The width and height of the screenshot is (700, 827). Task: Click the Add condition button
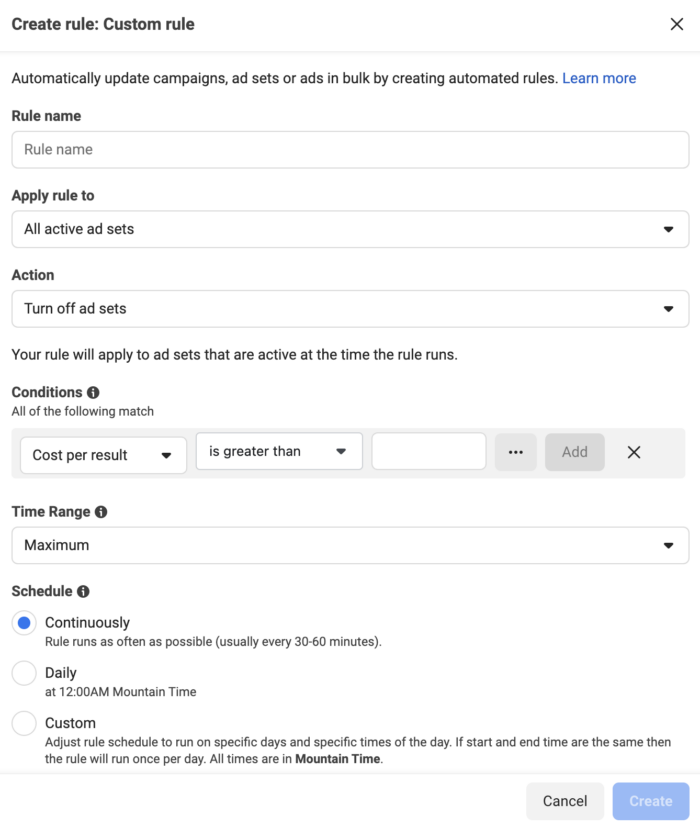[575, 452]
